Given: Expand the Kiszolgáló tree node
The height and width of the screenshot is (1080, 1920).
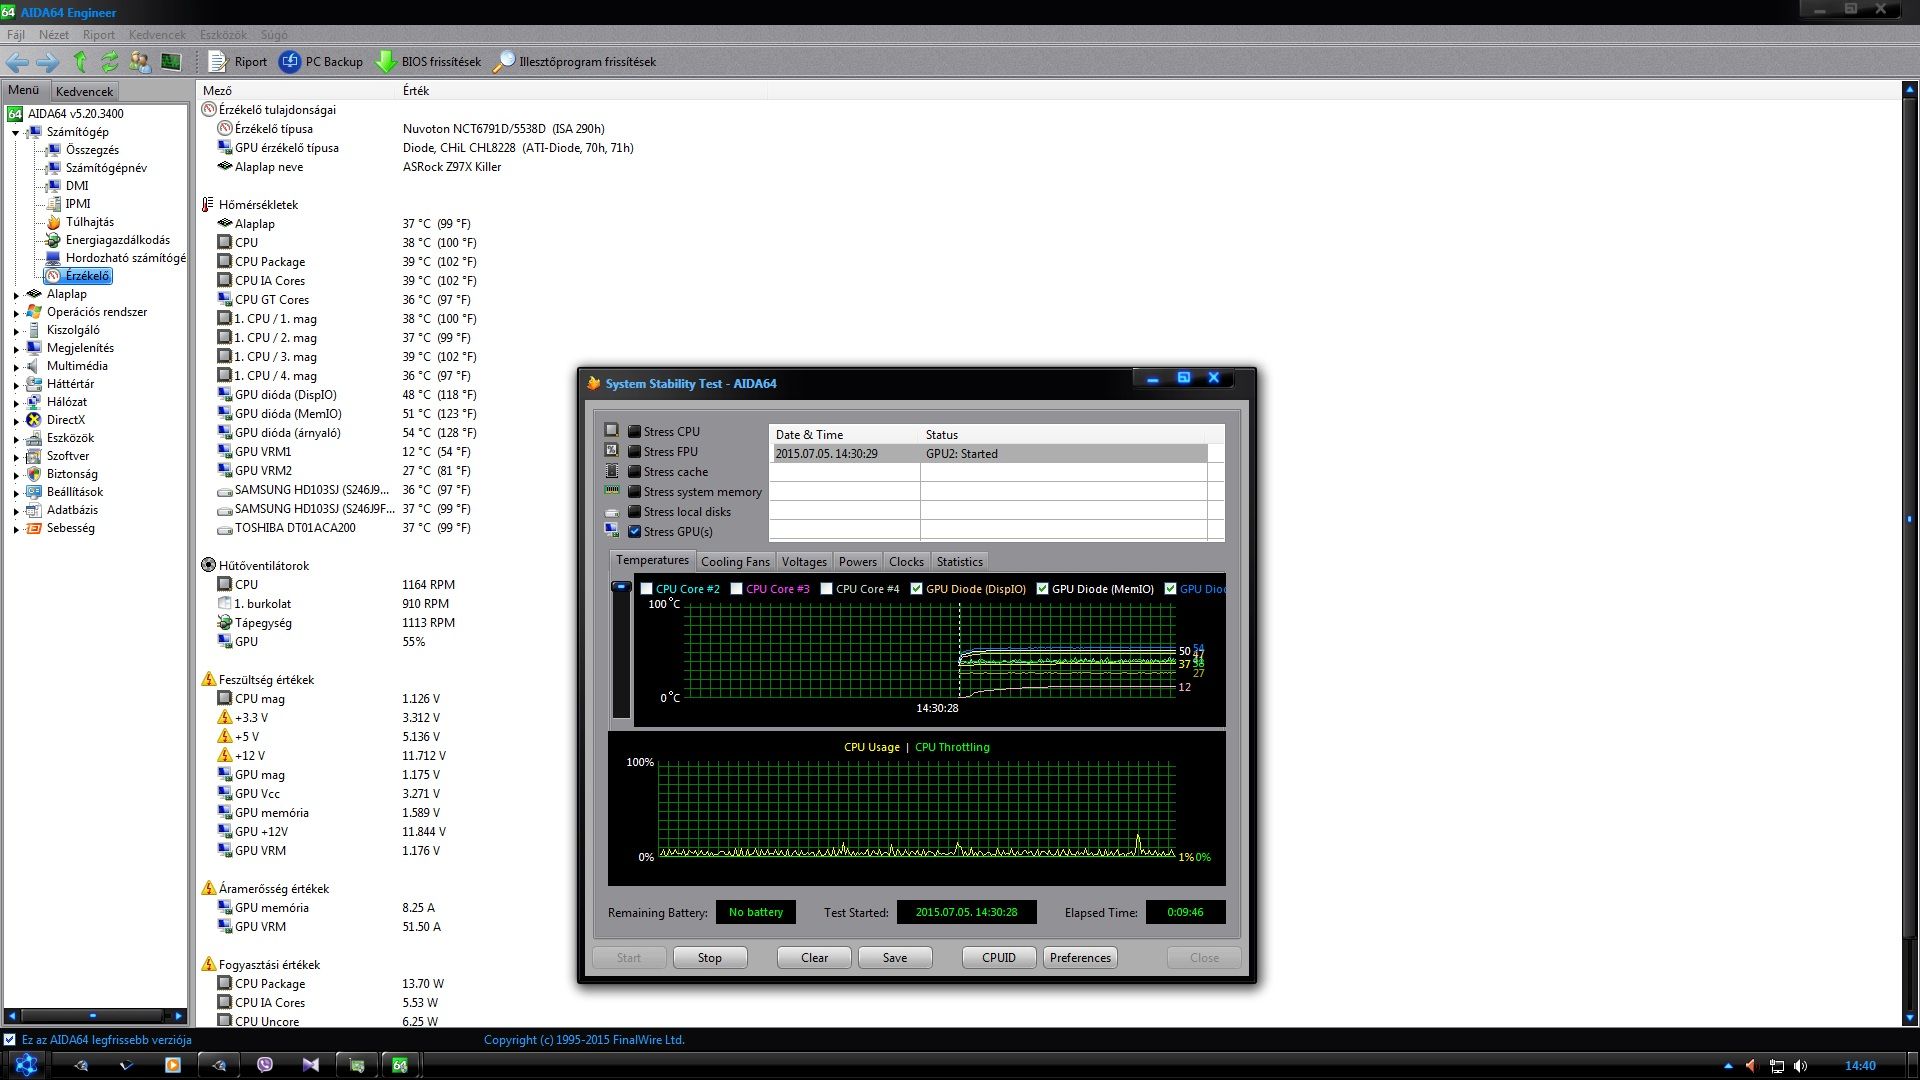Looking at the screenshot, I should [15, 331].
